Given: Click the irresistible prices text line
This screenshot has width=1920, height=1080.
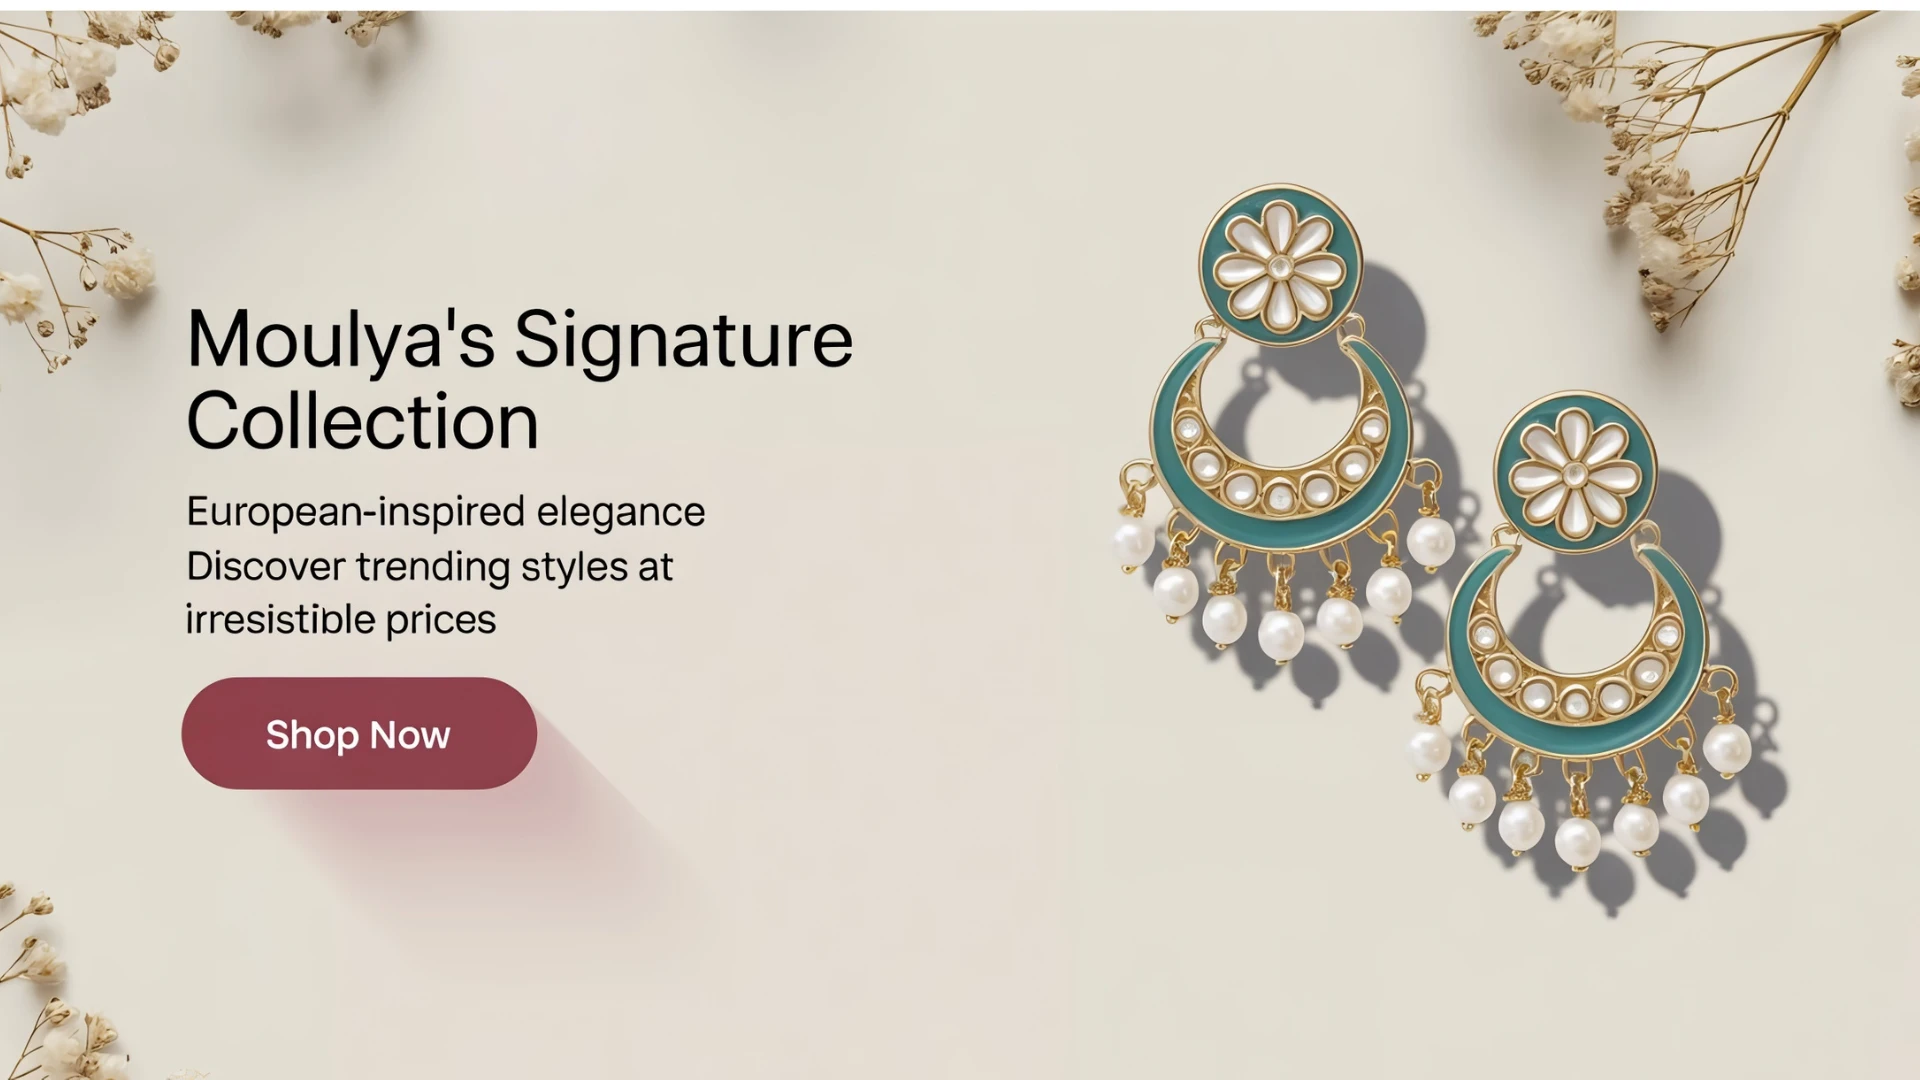Looking at the screenshot, I should point(341,620).
